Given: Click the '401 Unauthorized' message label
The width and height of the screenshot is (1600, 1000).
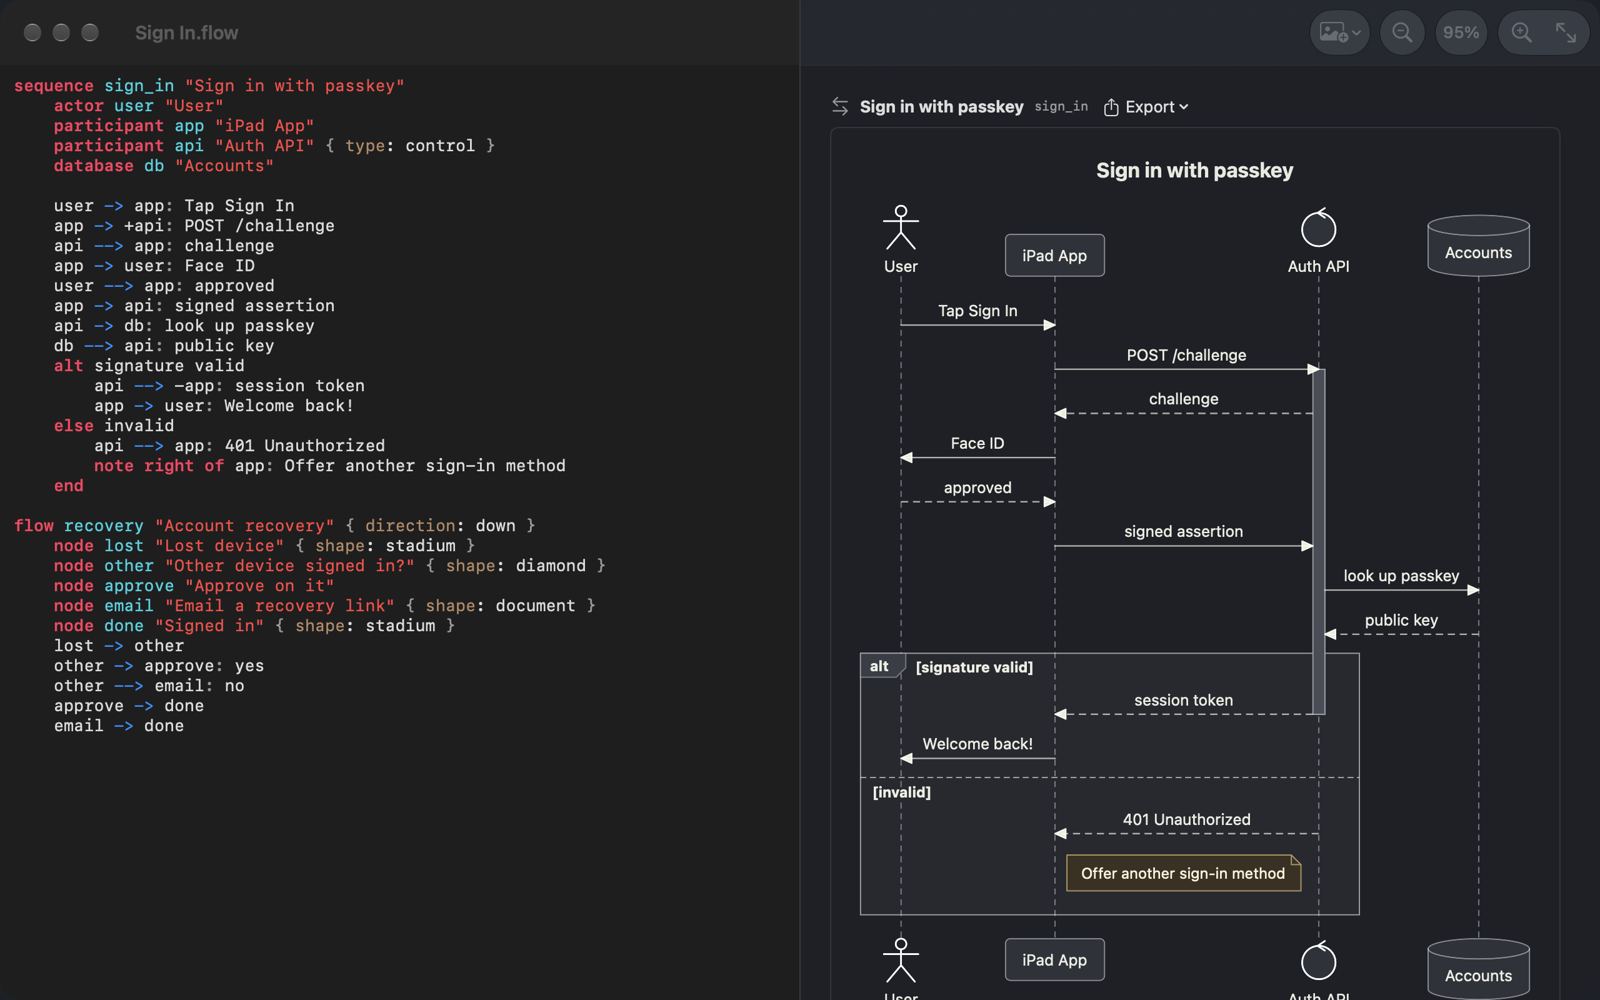Looking at the screenshot, I should (x=1186, y=819).
